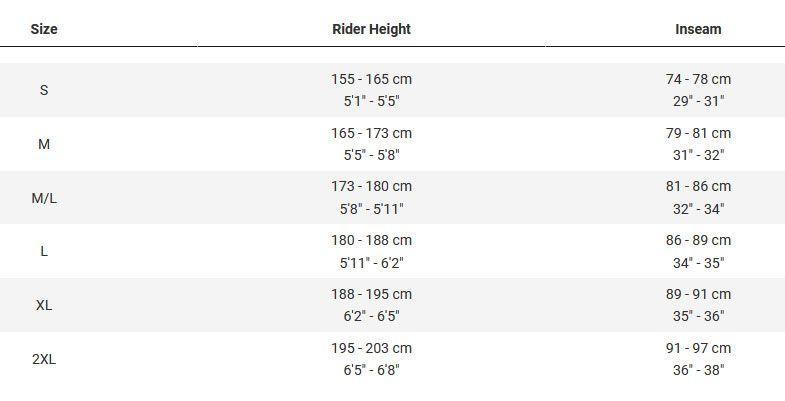Image resolution: width=785 pixels, height=401 pixels.
Task: Select the 2XL size row label
Action: (x=44, y=359)
